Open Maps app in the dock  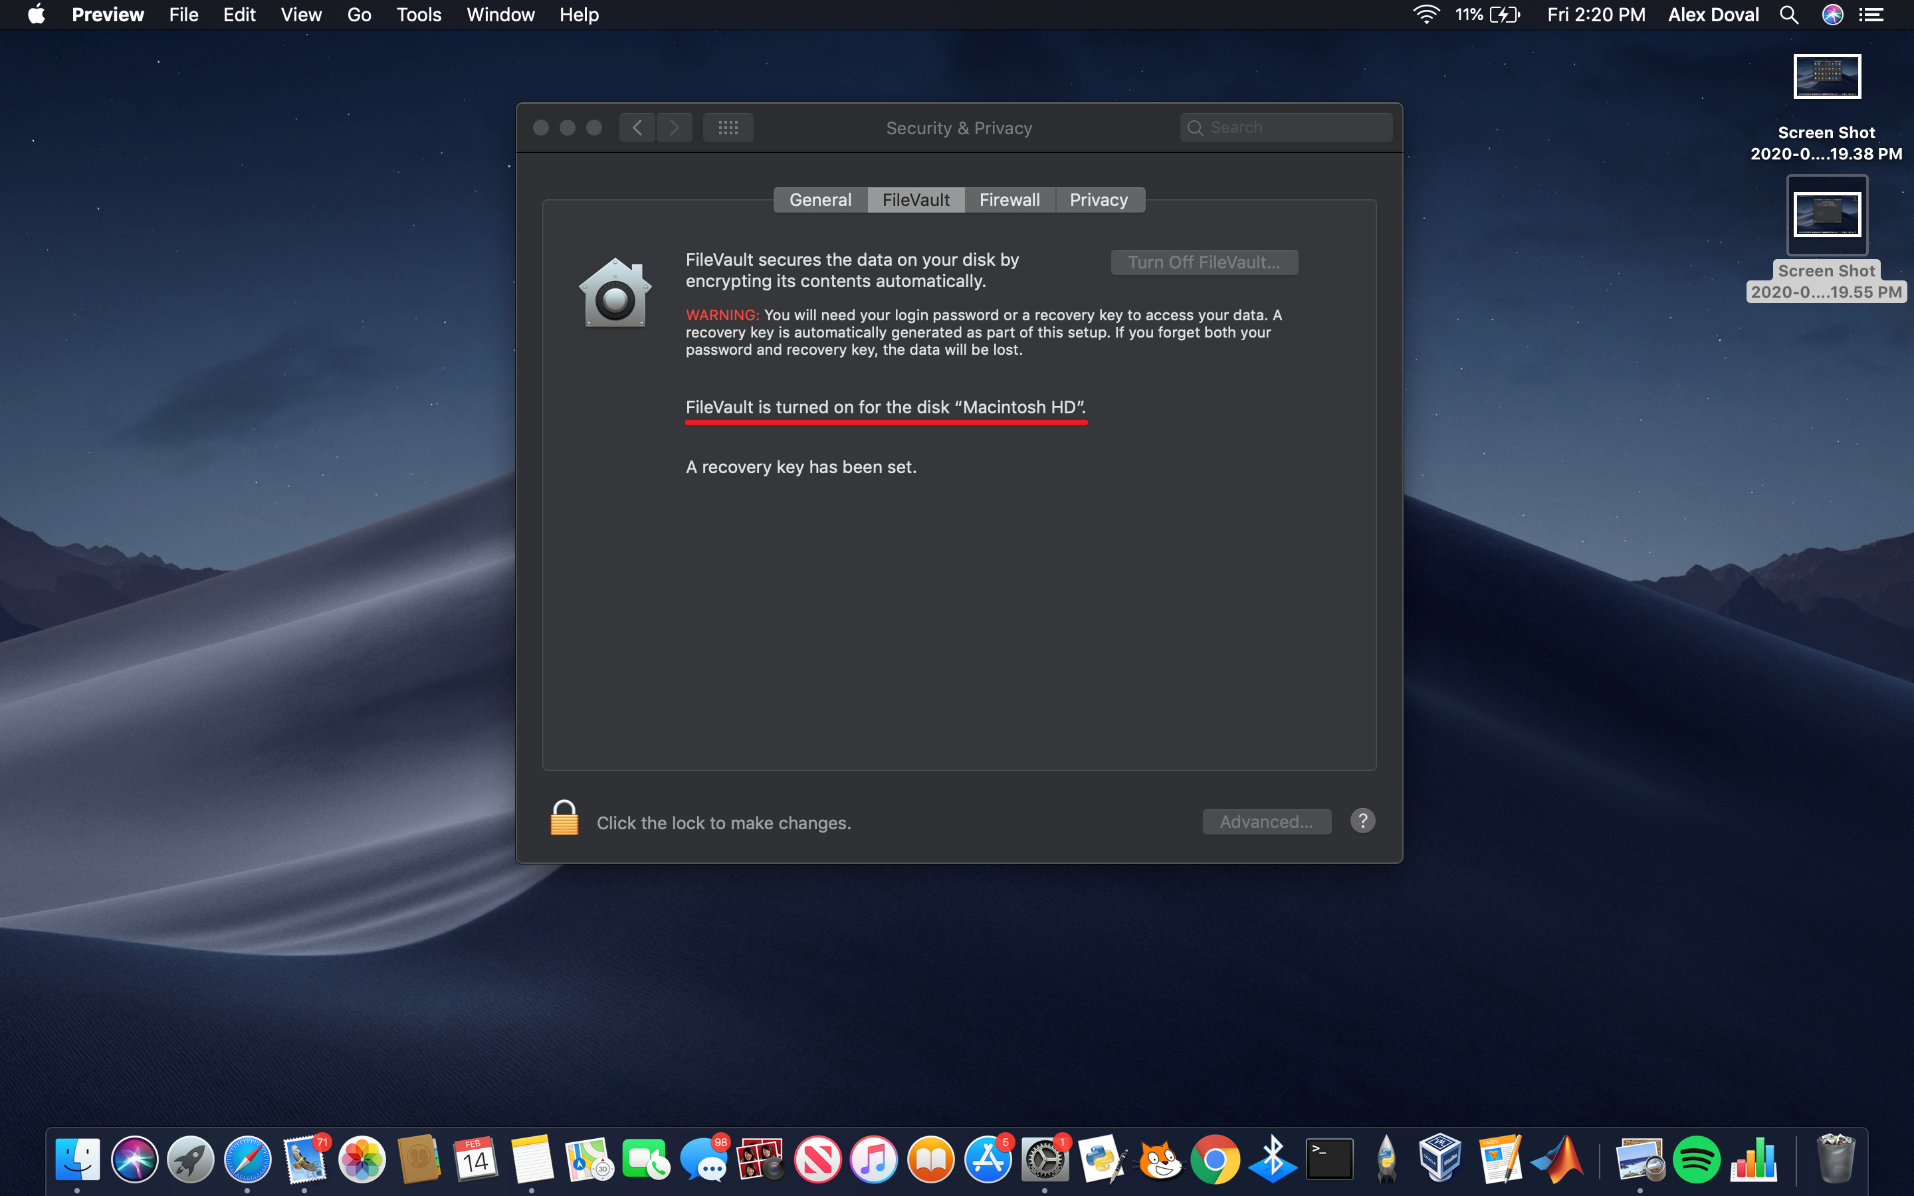[588, 1160]
